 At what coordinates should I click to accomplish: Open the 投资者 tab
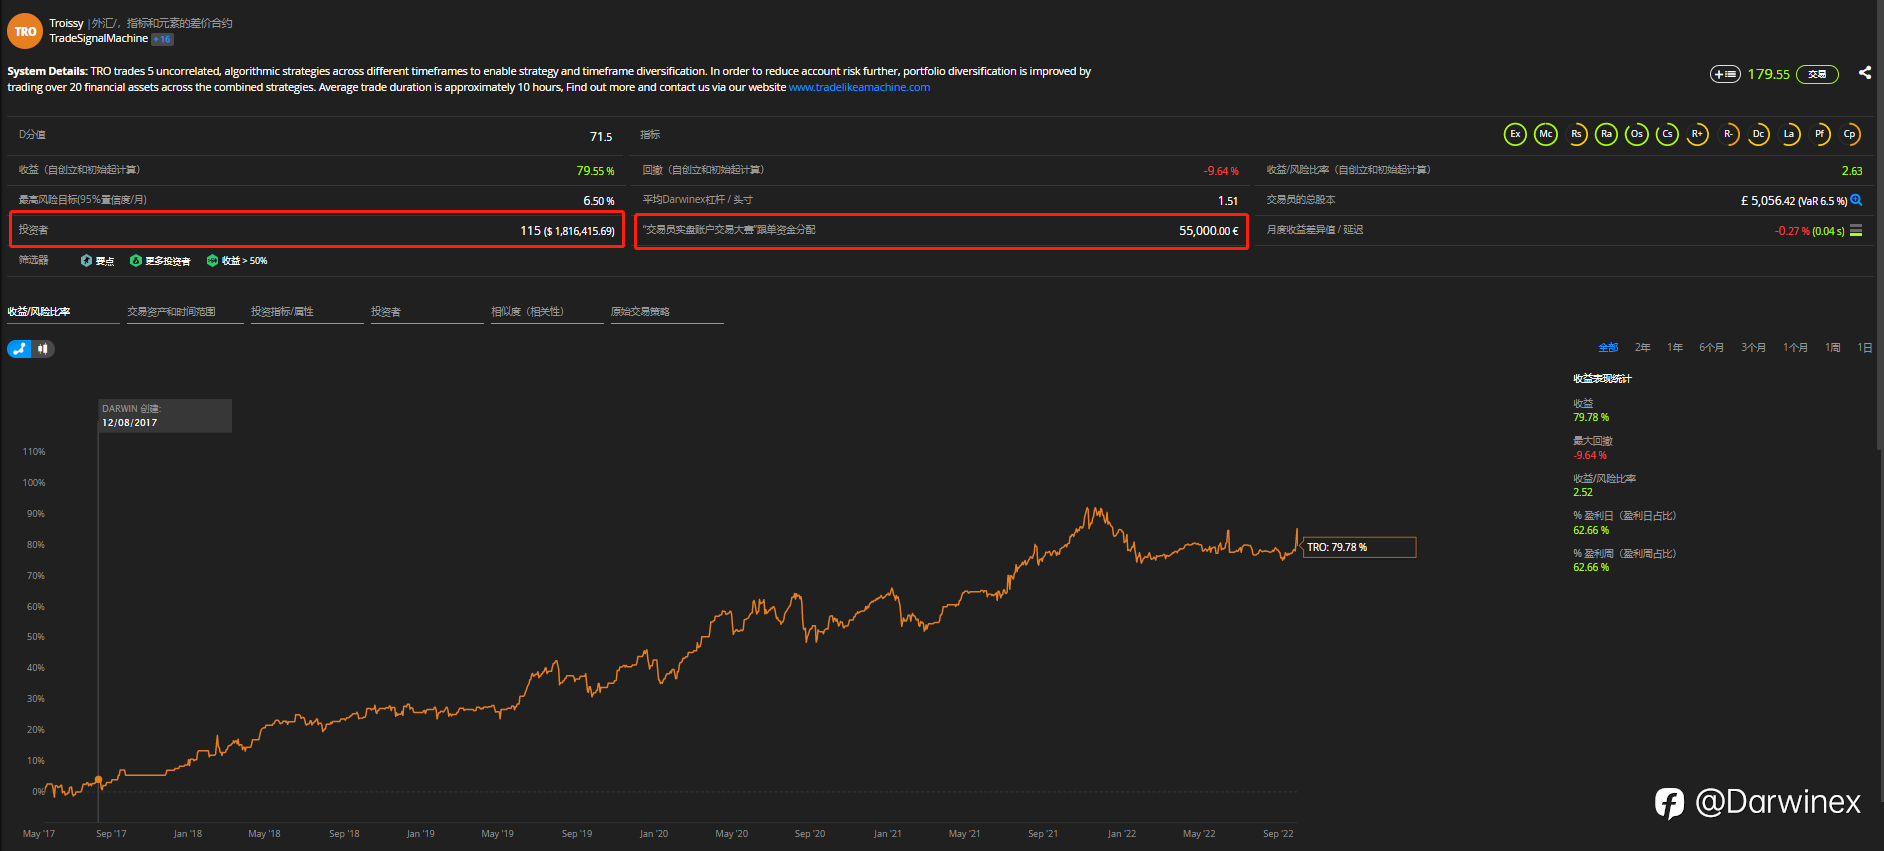[386, 312]
